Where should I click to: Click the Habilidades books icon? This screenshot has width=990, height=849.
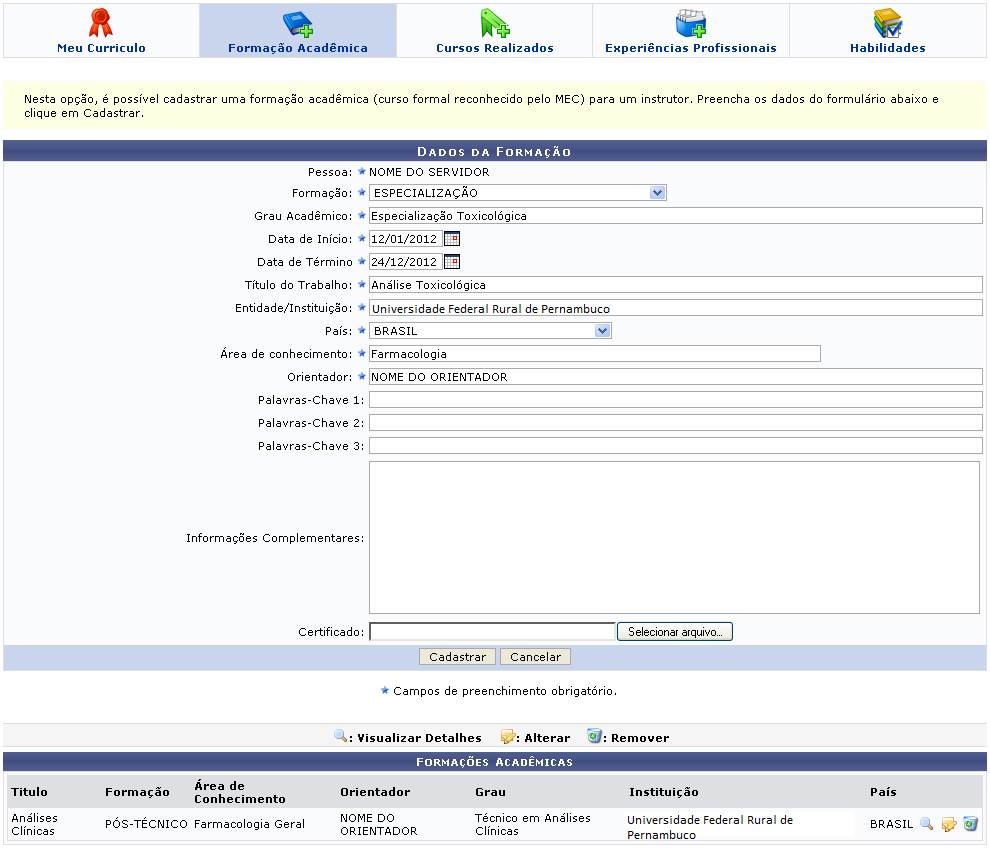point(887,22)
